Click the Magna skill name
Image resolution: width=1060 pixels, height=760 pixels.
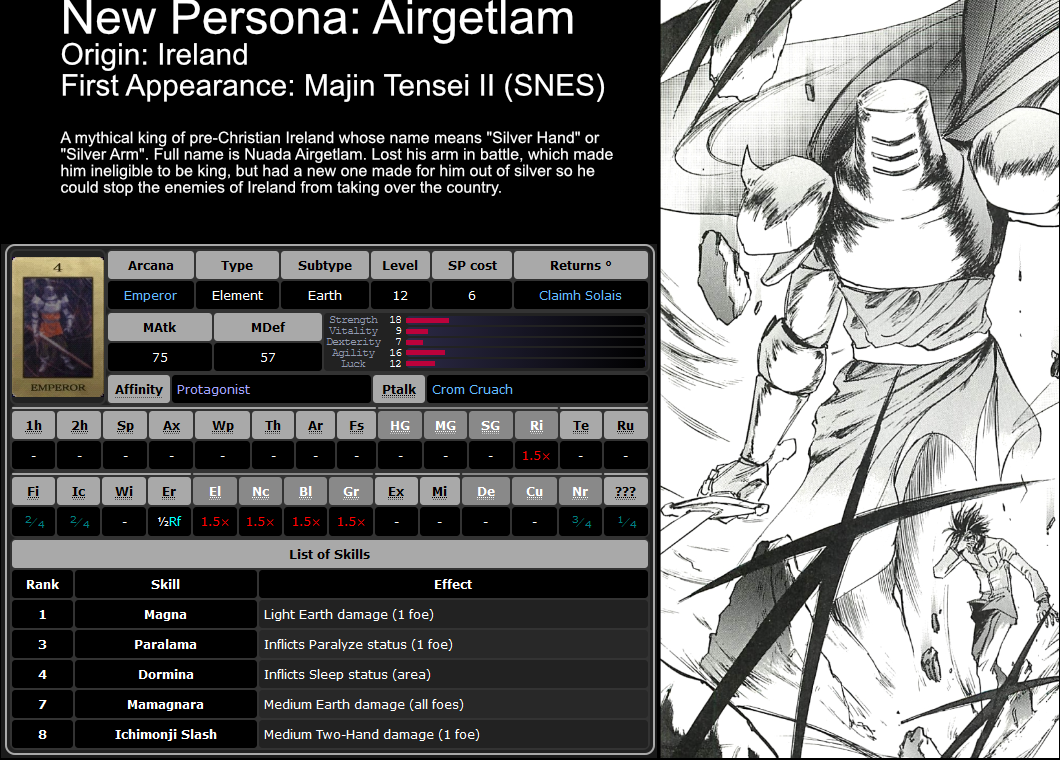[166, 615]
